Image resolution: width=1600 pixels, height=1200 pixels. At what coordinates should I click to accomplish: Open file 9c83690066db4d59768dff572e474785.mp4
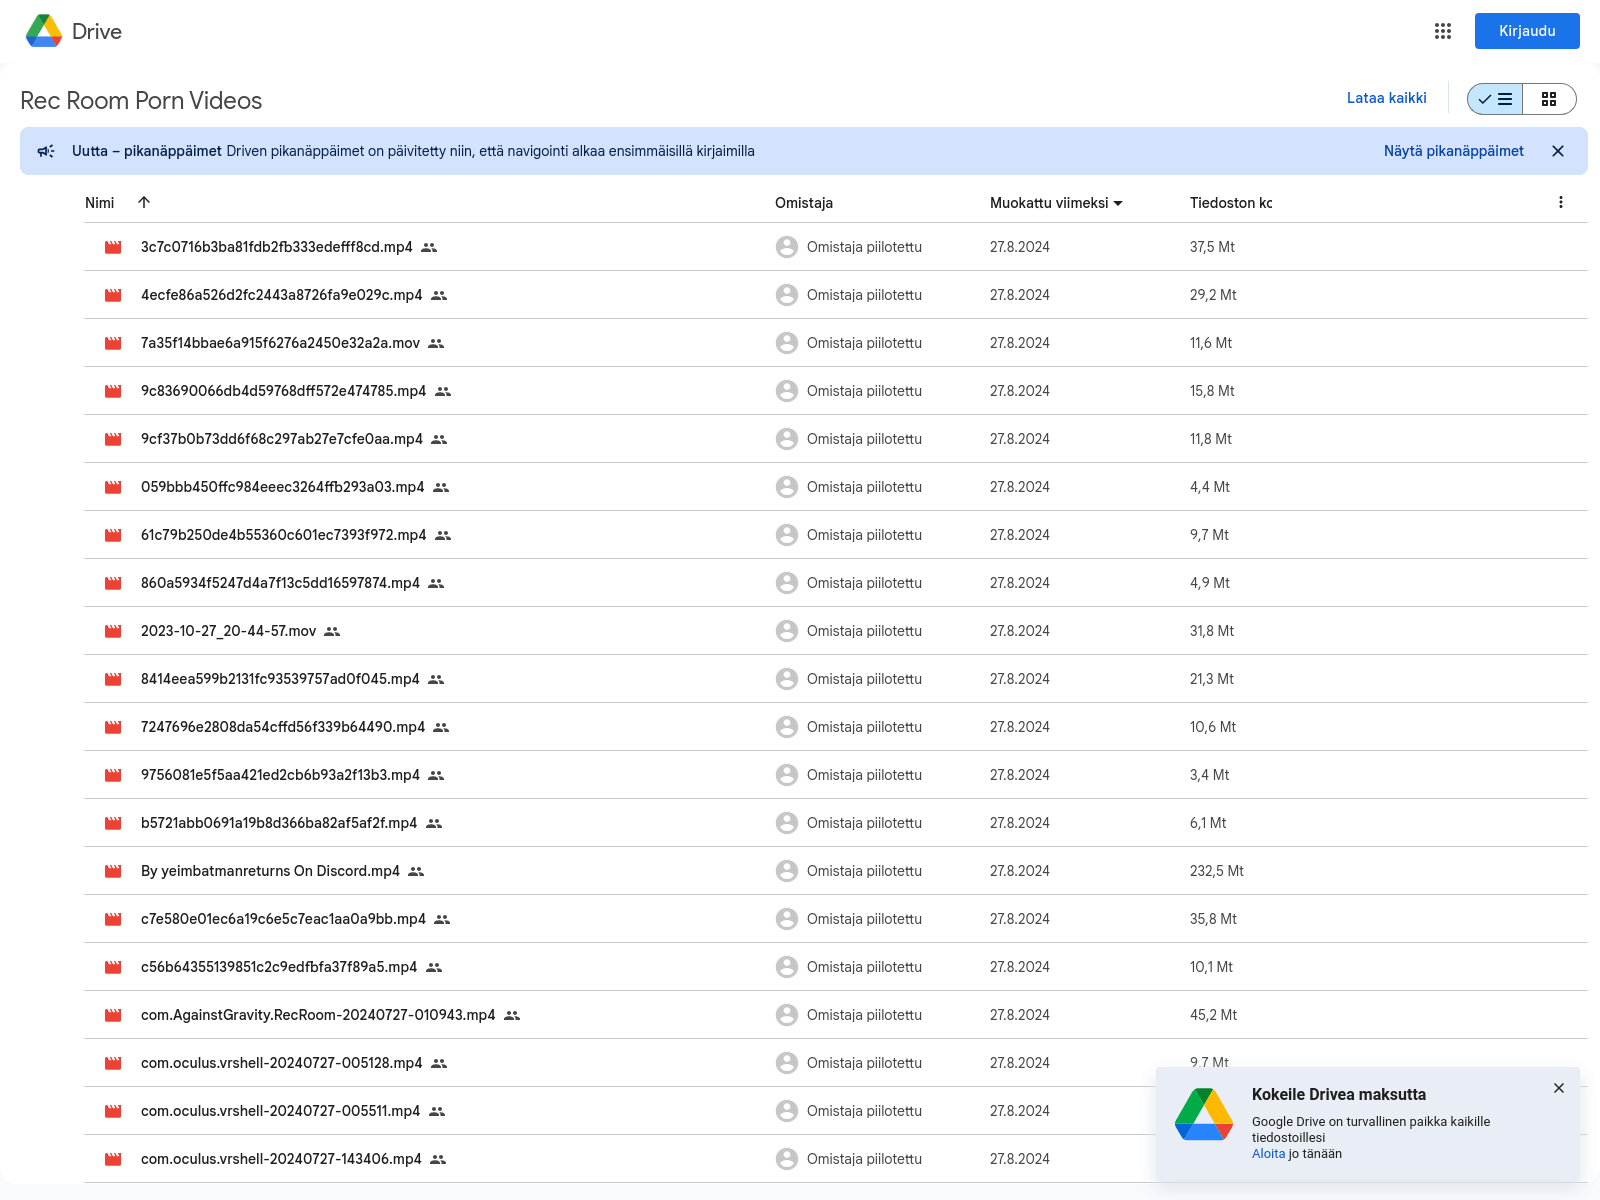point(283,391)
